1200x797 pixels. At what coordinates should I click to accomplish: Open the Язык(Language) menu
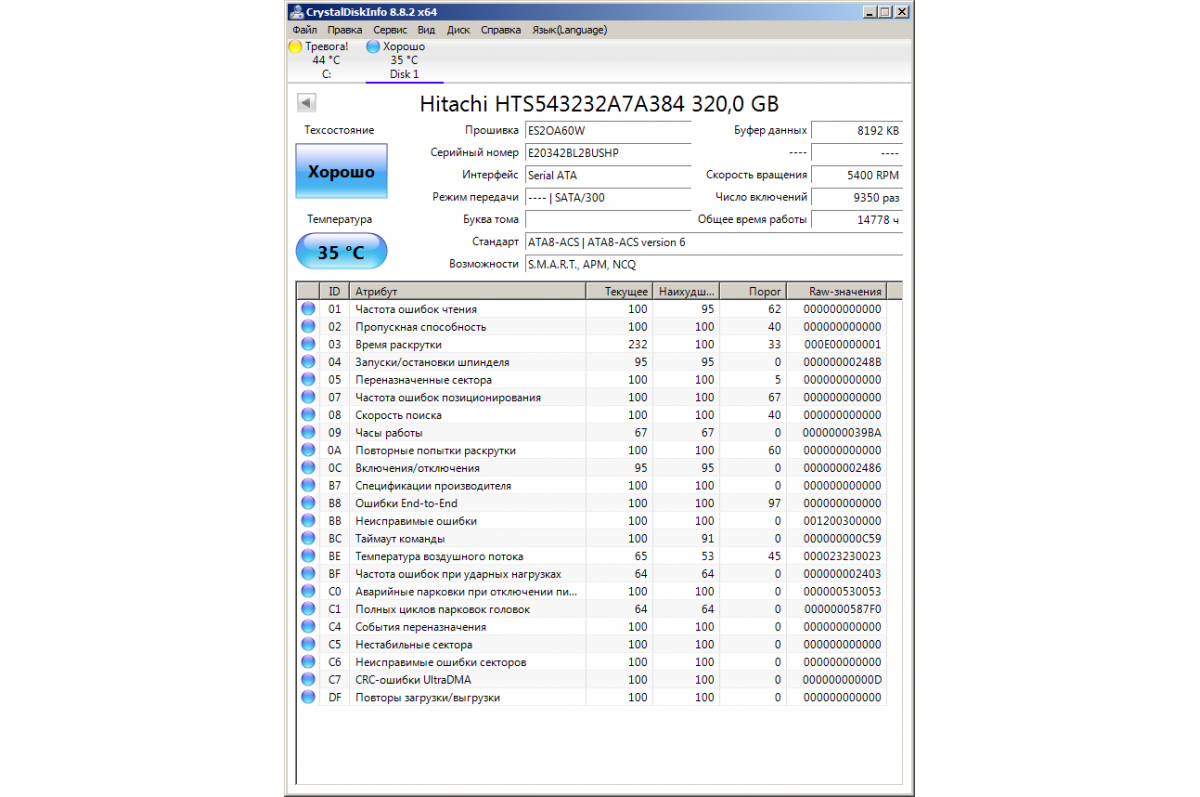pos(569,30)
